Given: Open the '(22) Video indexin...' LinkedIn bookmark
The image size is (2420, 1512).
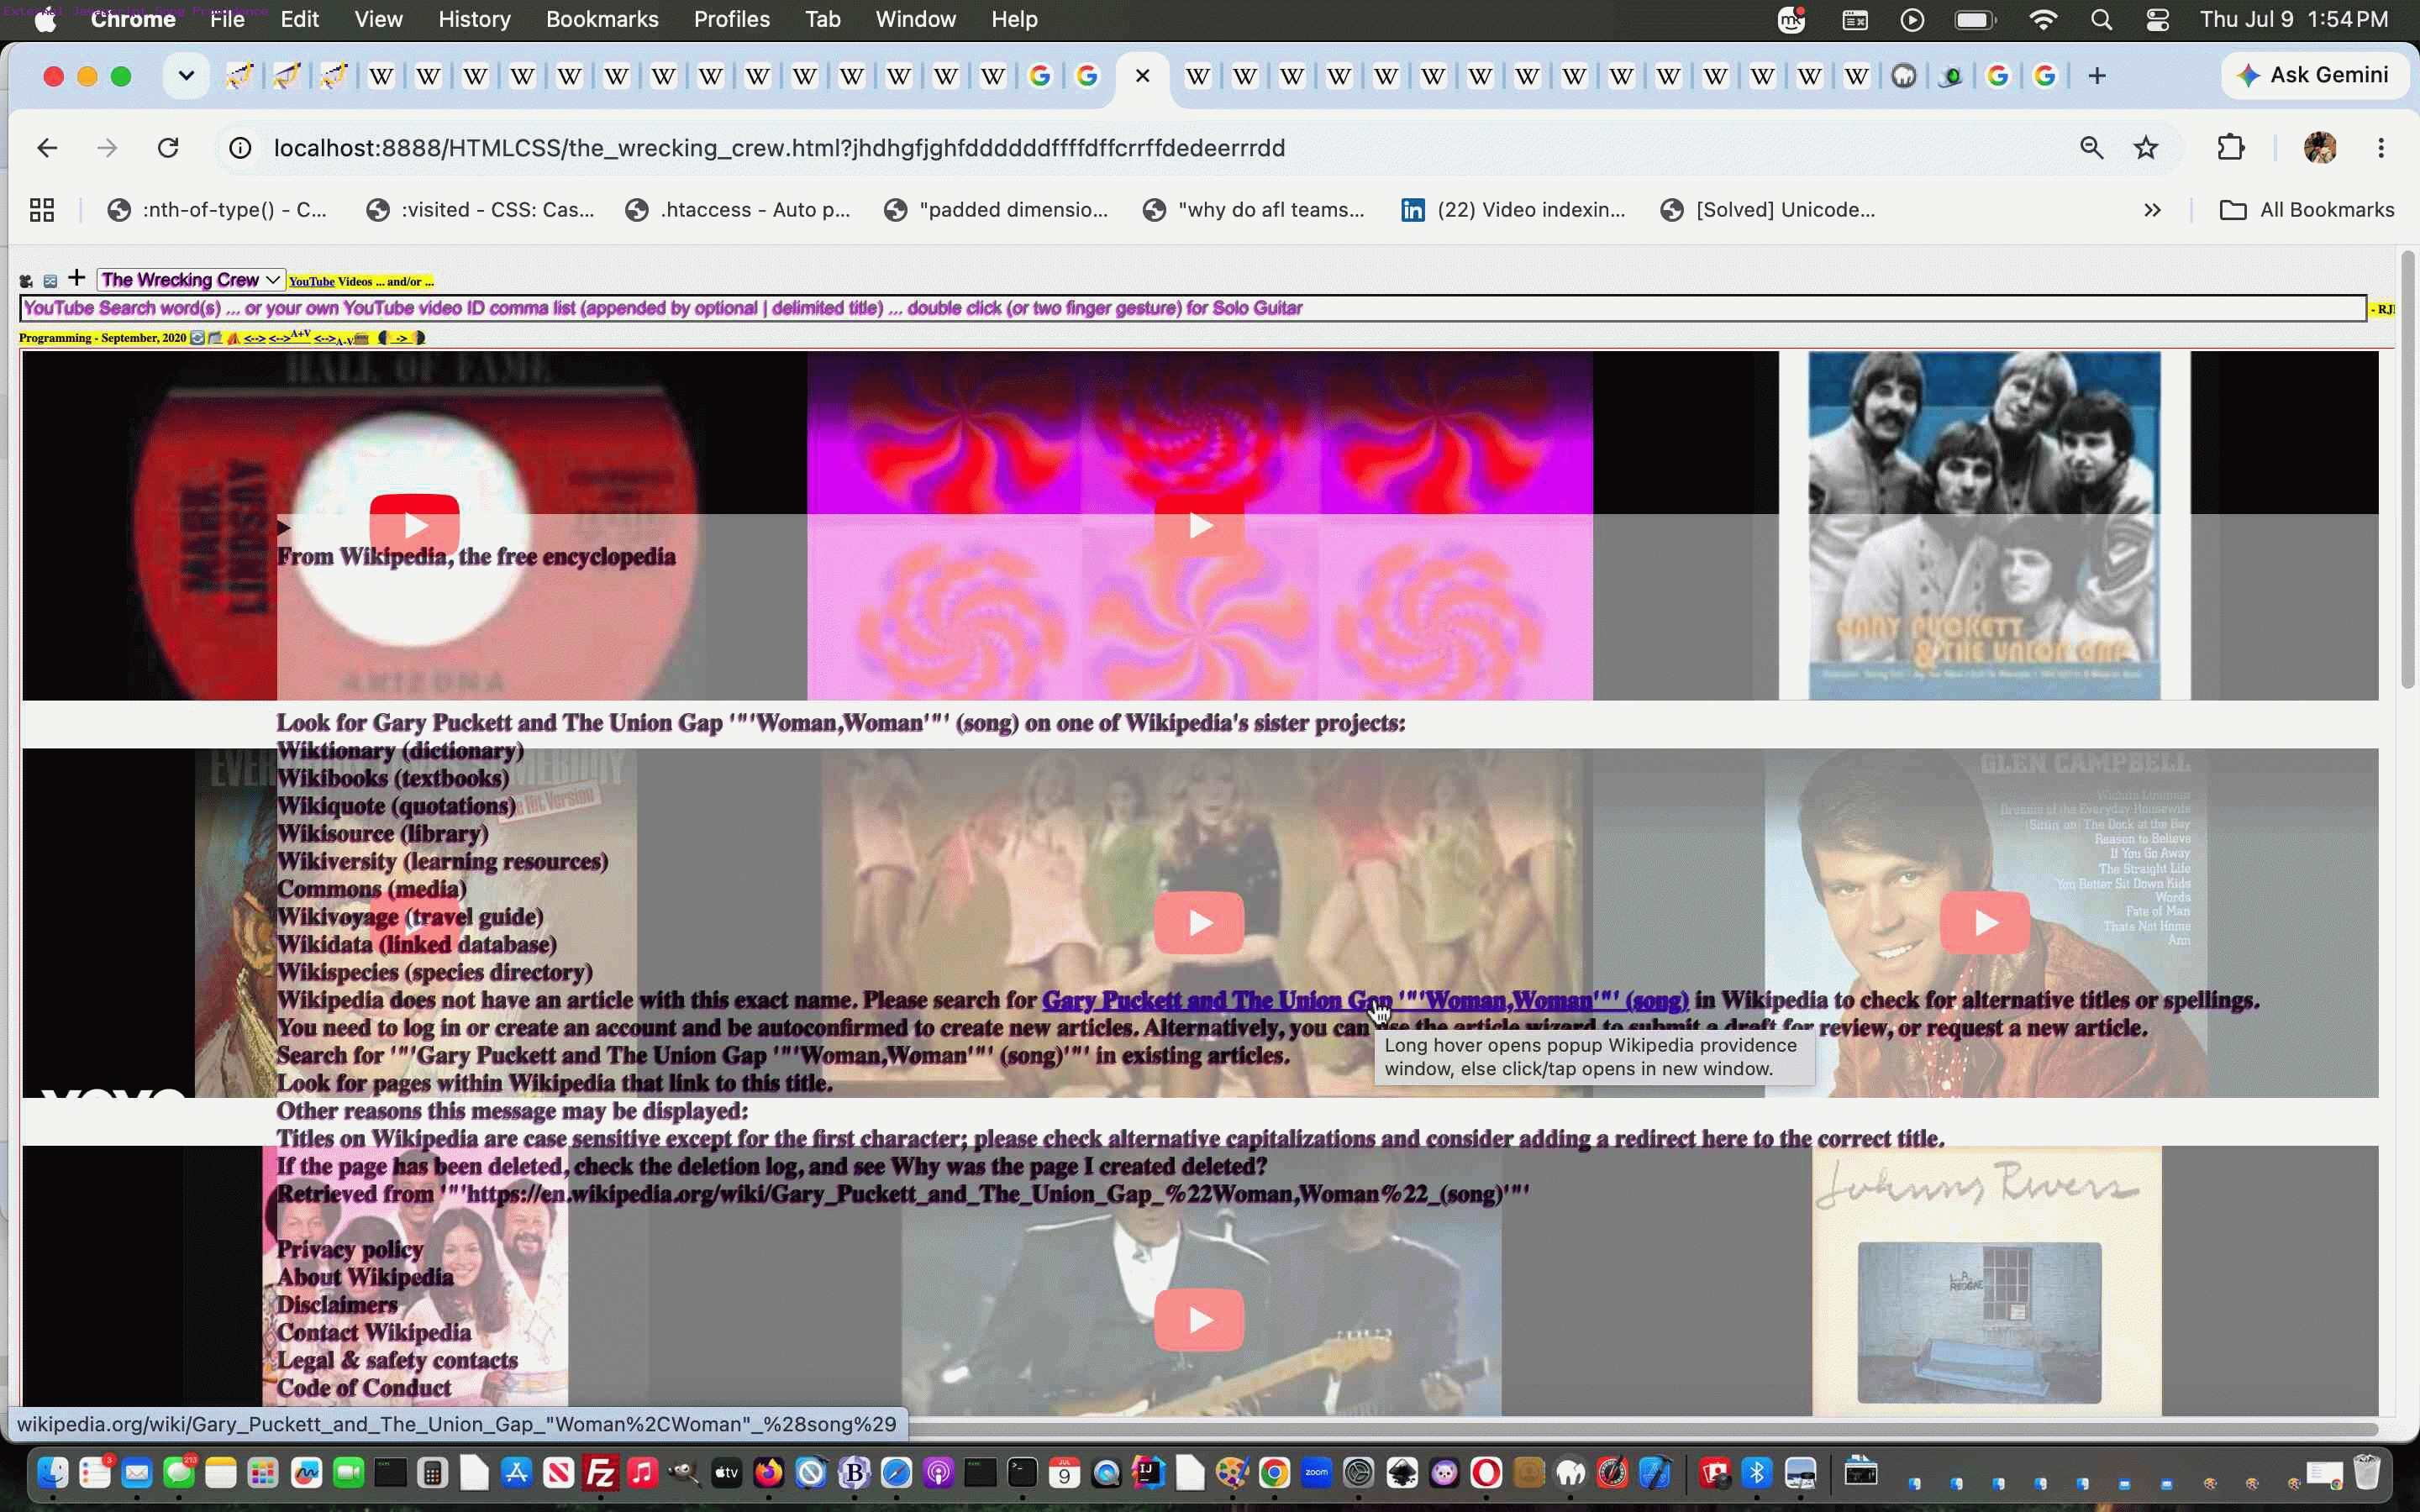Looking at the screenshot, I should [1513, 210].
